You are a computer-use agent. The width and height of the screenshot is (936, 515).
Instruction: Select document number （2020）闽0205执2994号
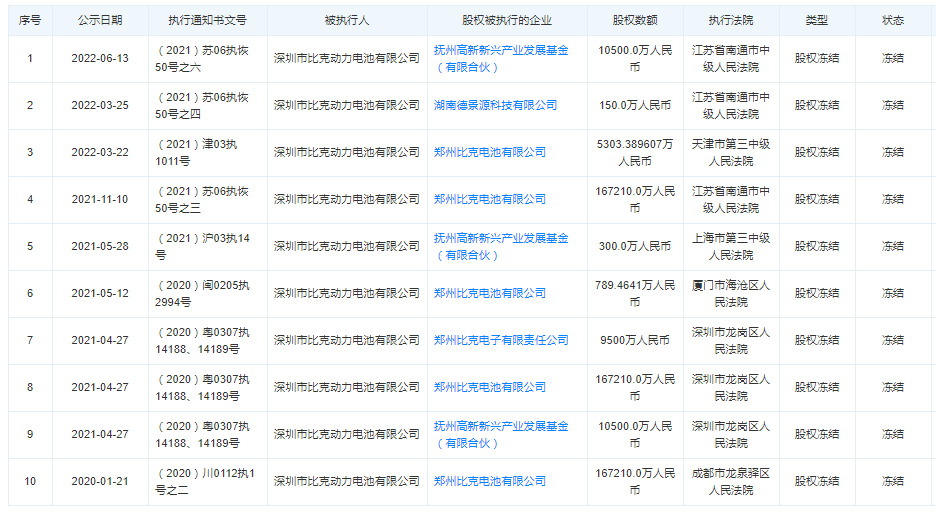(202, 293)
